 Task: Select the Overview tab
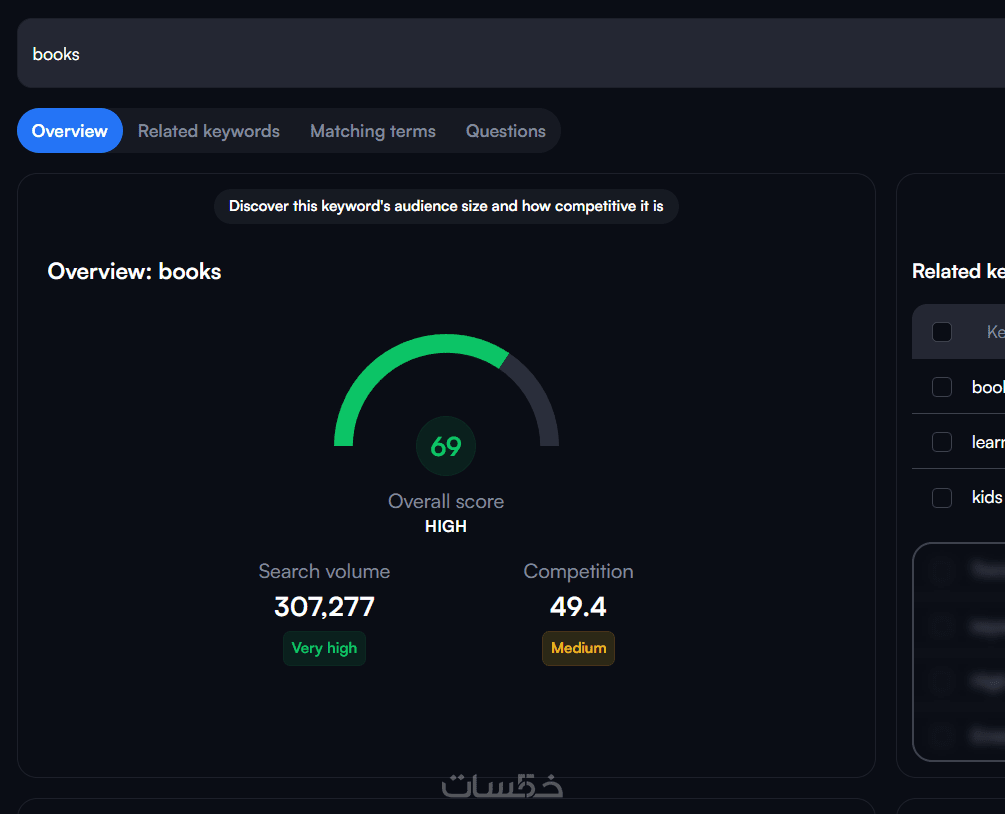(70, 131)
